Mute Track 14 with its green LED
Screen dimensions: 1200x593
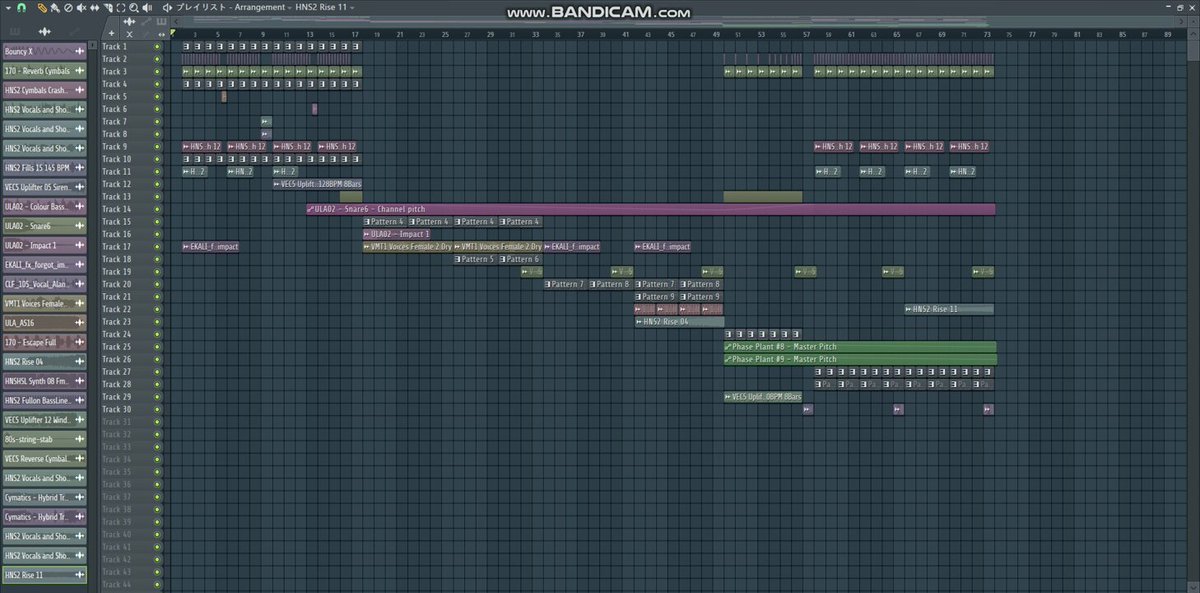[x=157, y=209]
